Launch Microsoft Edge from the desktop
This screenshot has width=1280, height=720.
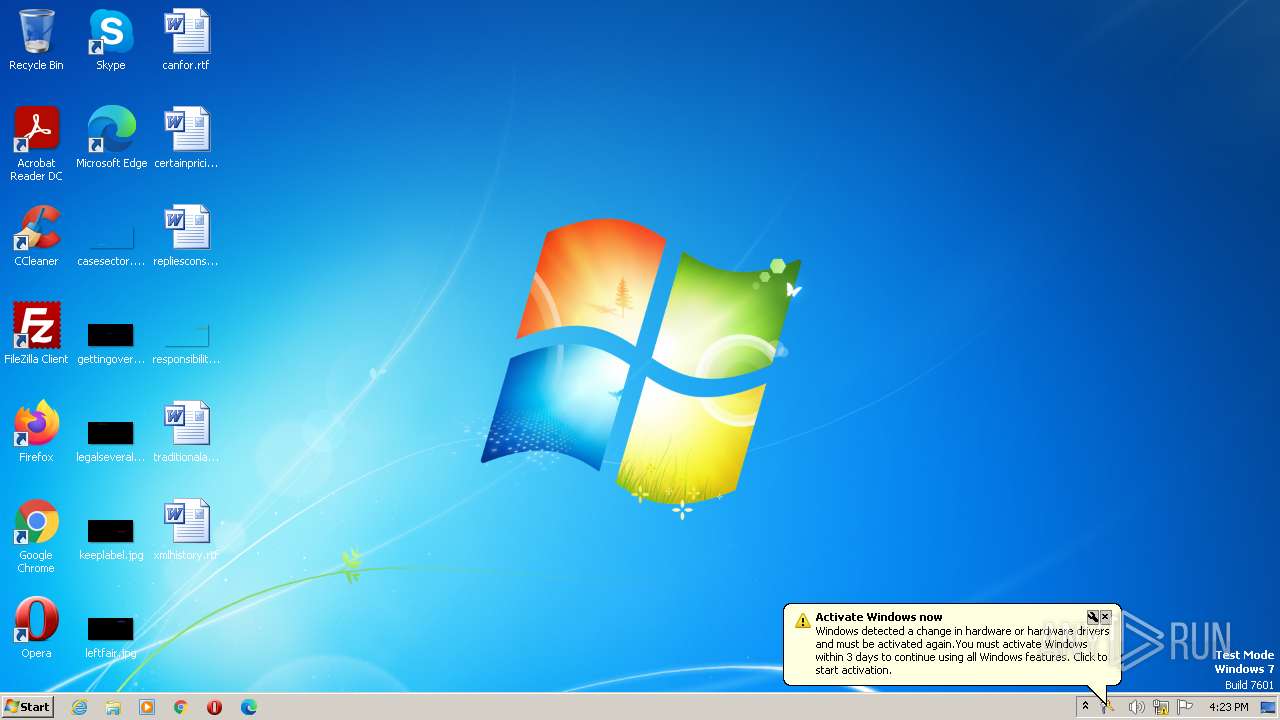coord(111,137)
